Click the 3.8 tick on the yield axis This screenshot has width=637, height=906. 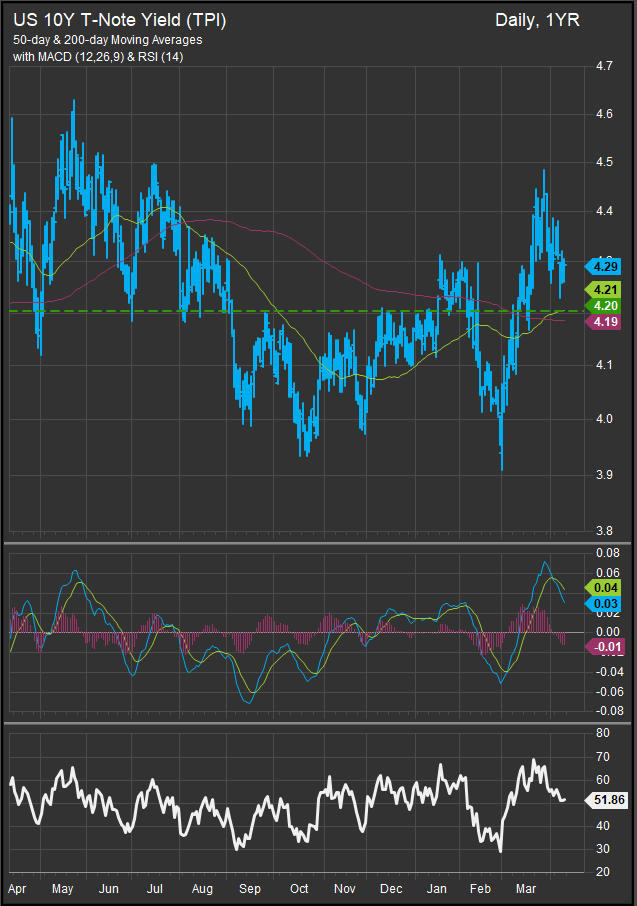pyautogui.click(x=603, y=532)
